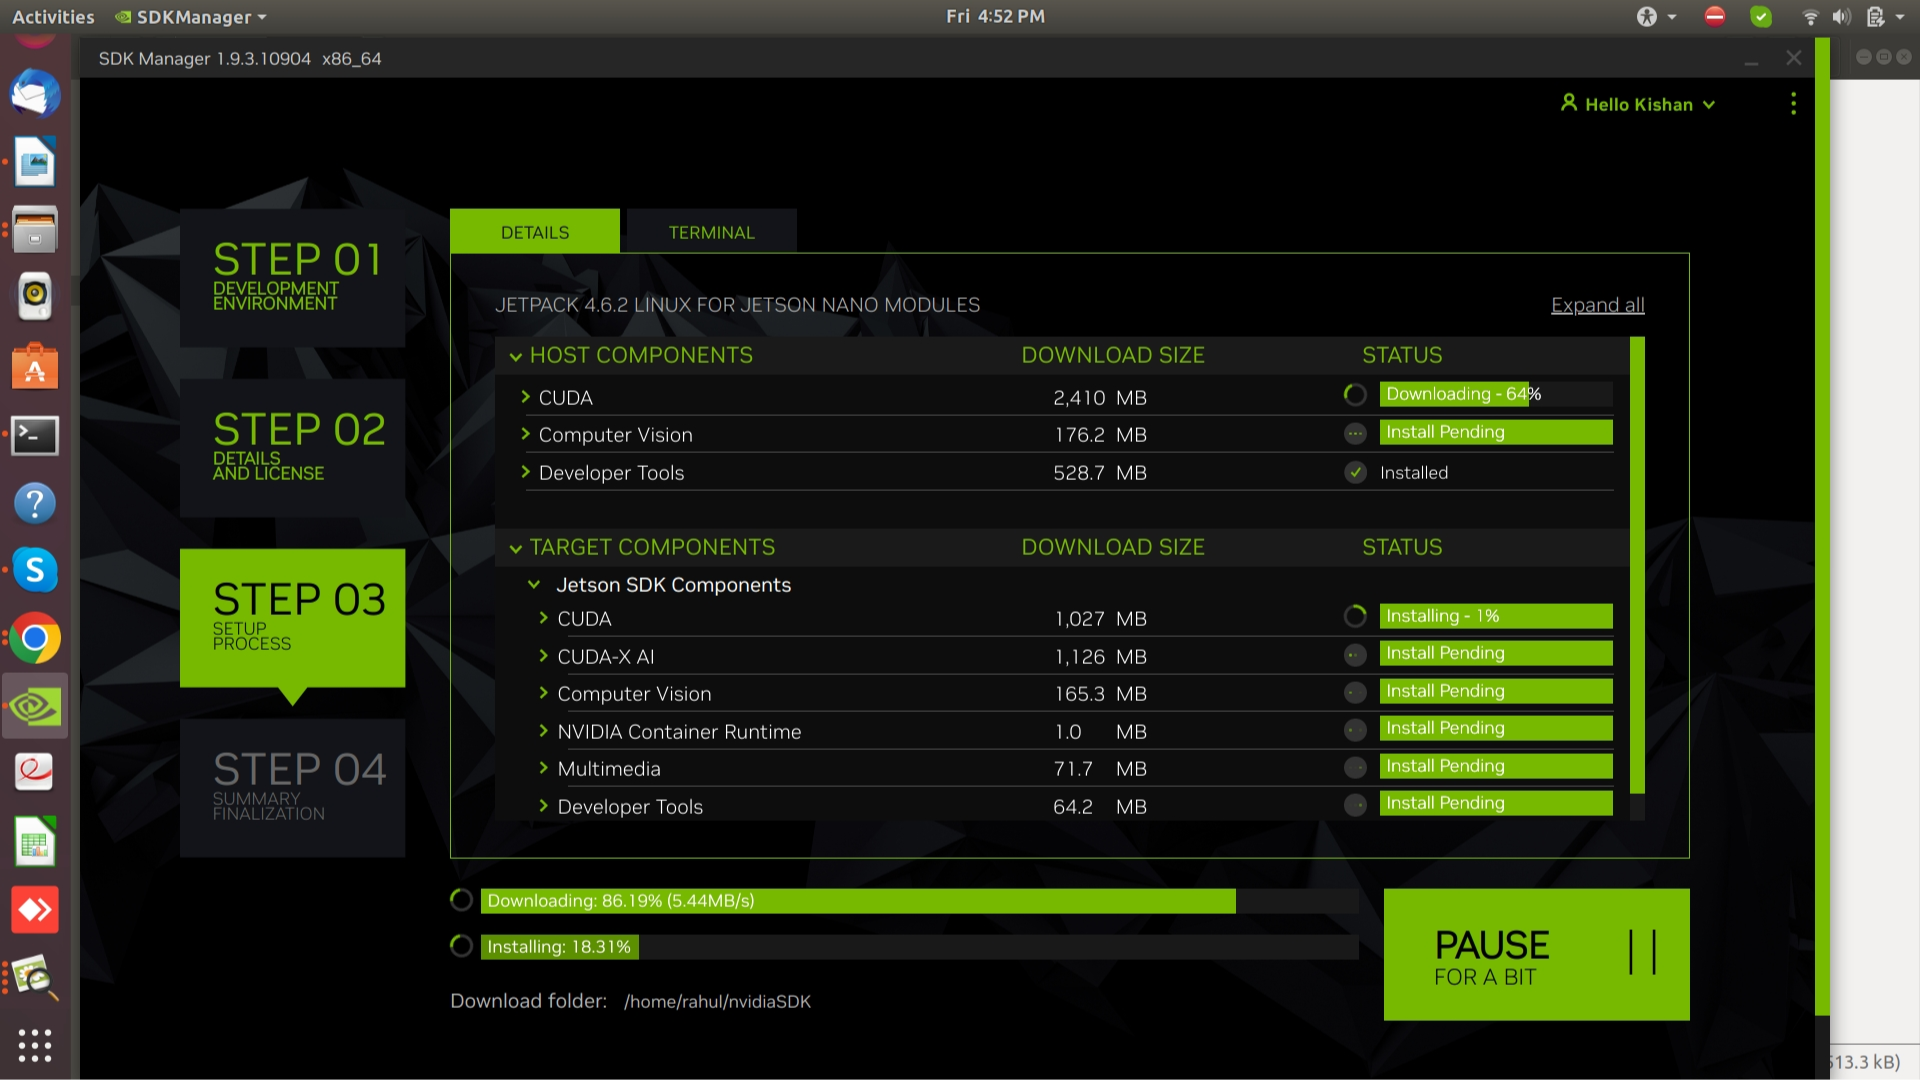Click the user account icon beside Hello Kishan
1920x1080 pixels.
coord(1568,103)
